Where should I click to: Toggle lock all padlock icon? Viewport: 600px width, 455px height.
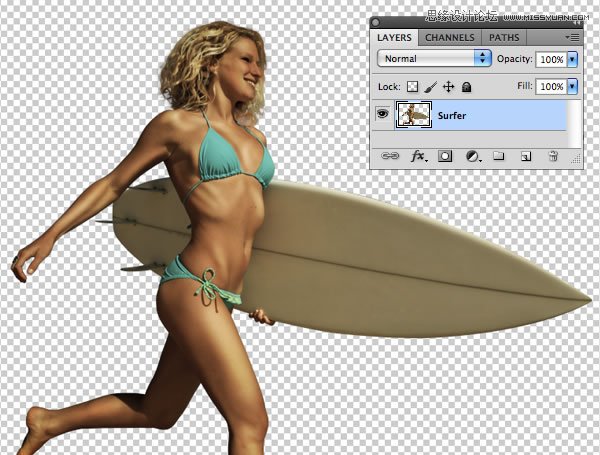466,87
